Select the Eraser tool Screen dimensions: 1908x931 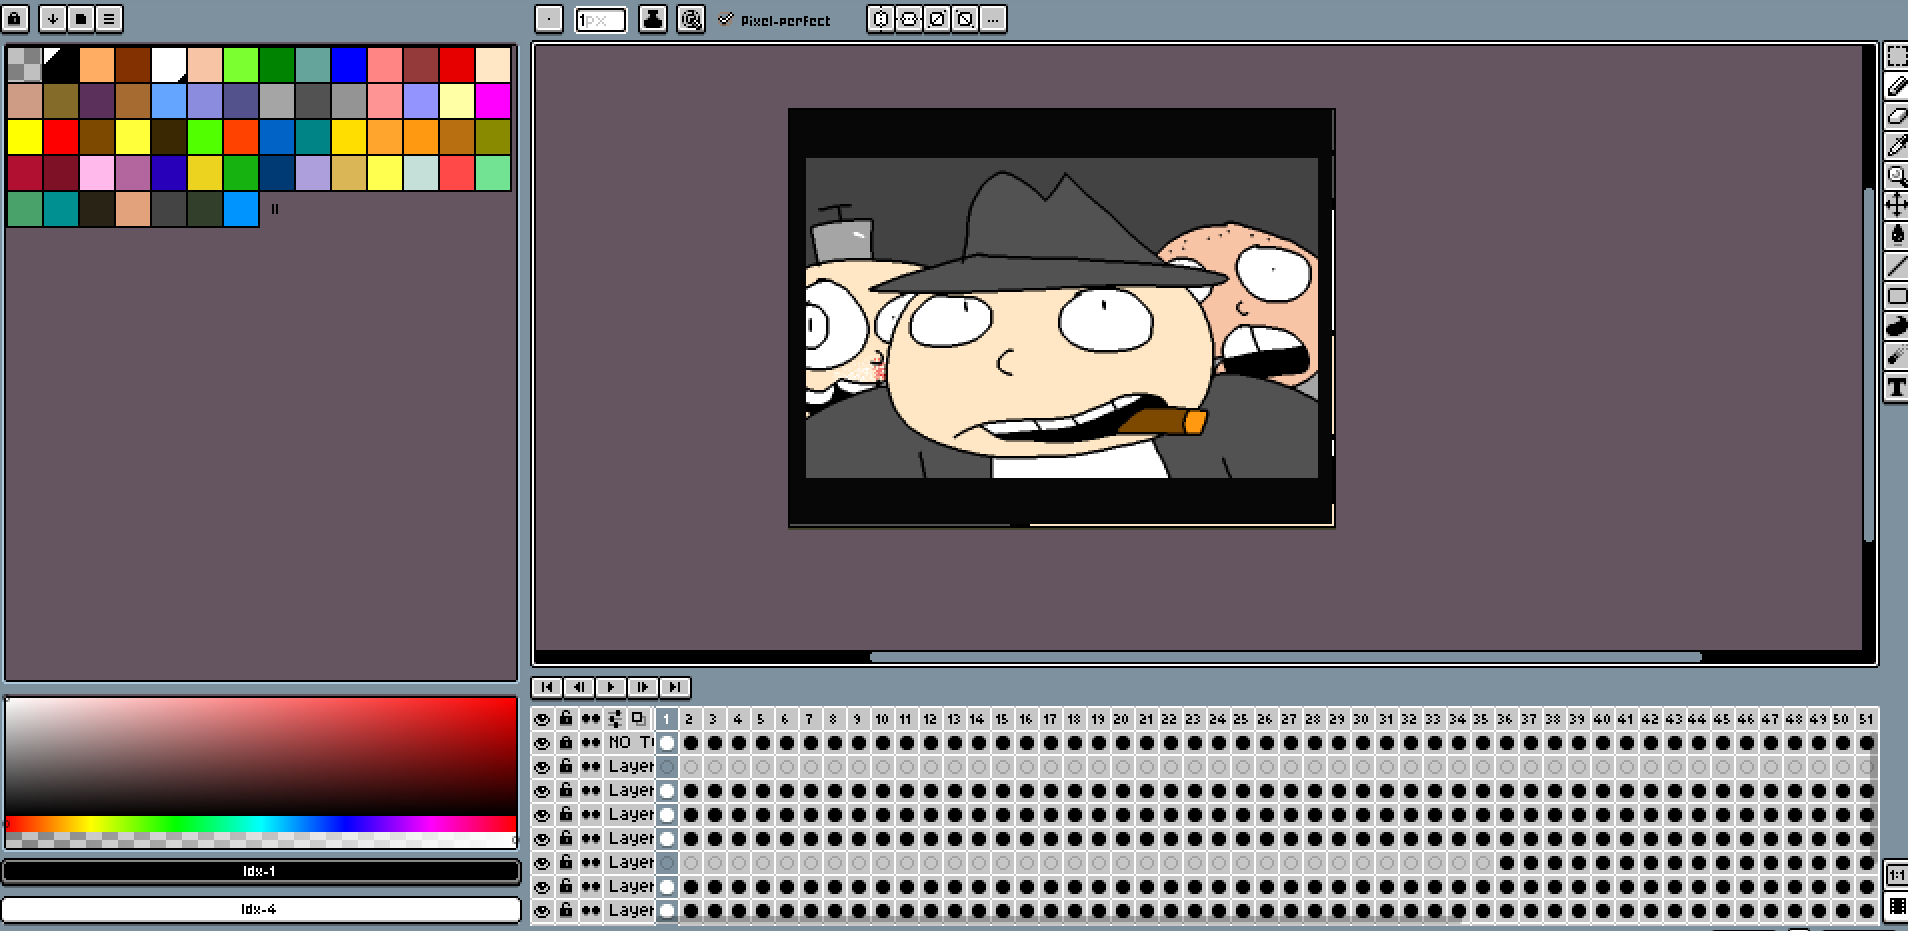1896,116
